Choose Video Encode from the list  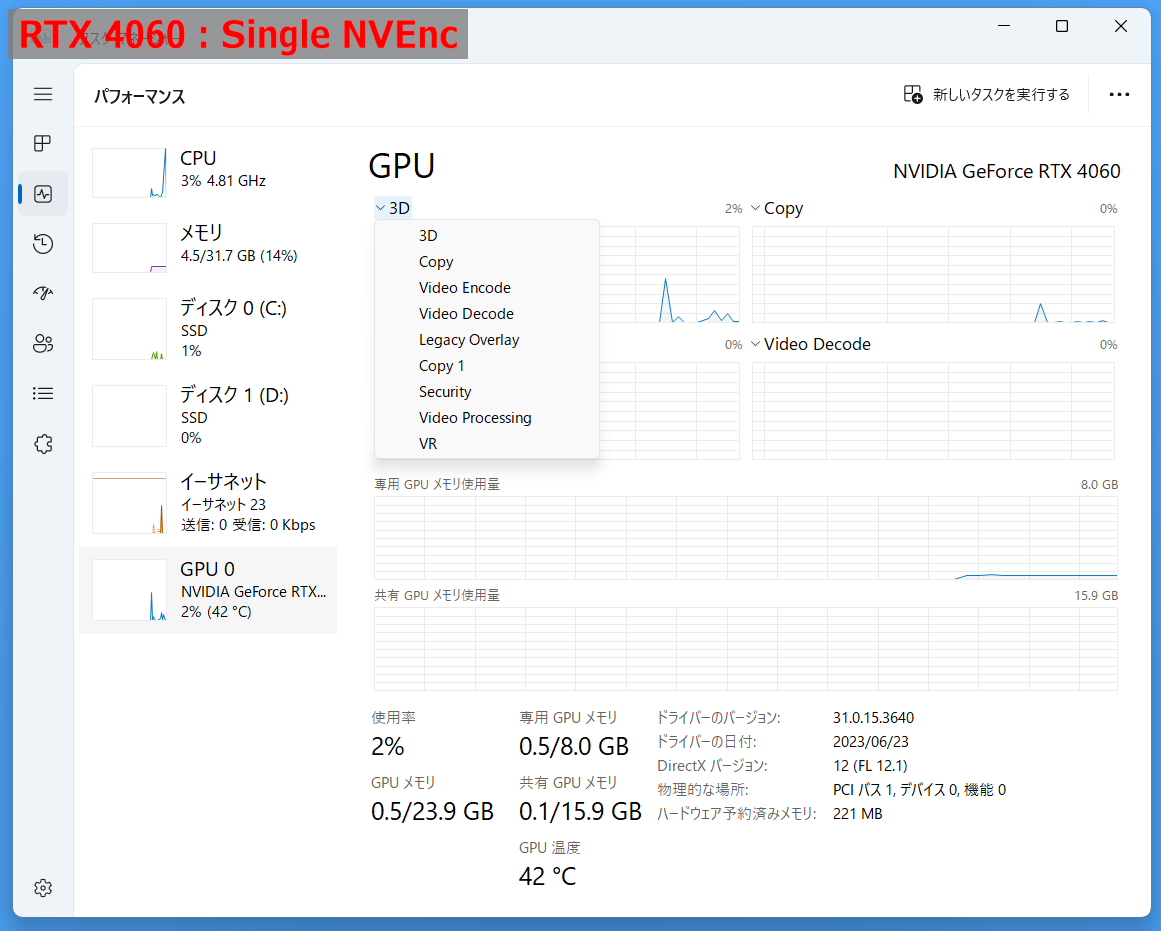486,287
